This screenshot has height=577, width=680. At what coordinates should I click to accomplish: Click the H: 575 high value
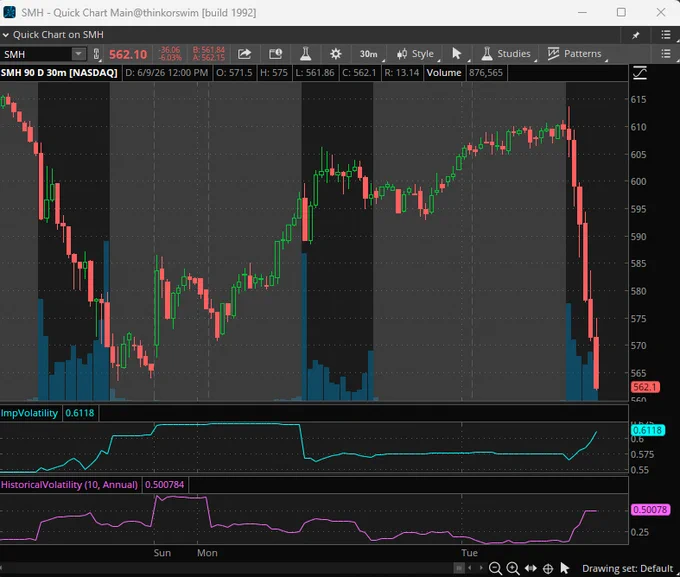(274, 73)
